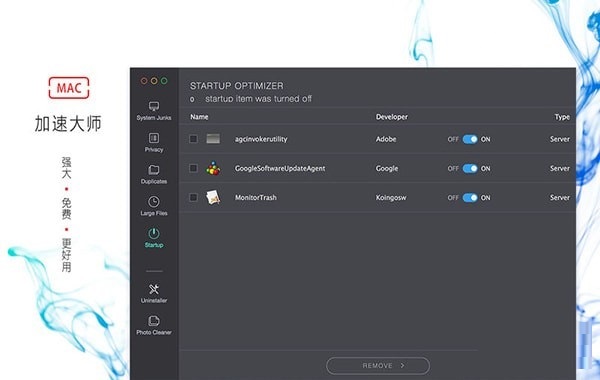Click the red MAC badge logo
This screenshot has width=600, height=380.
(69, 88)
